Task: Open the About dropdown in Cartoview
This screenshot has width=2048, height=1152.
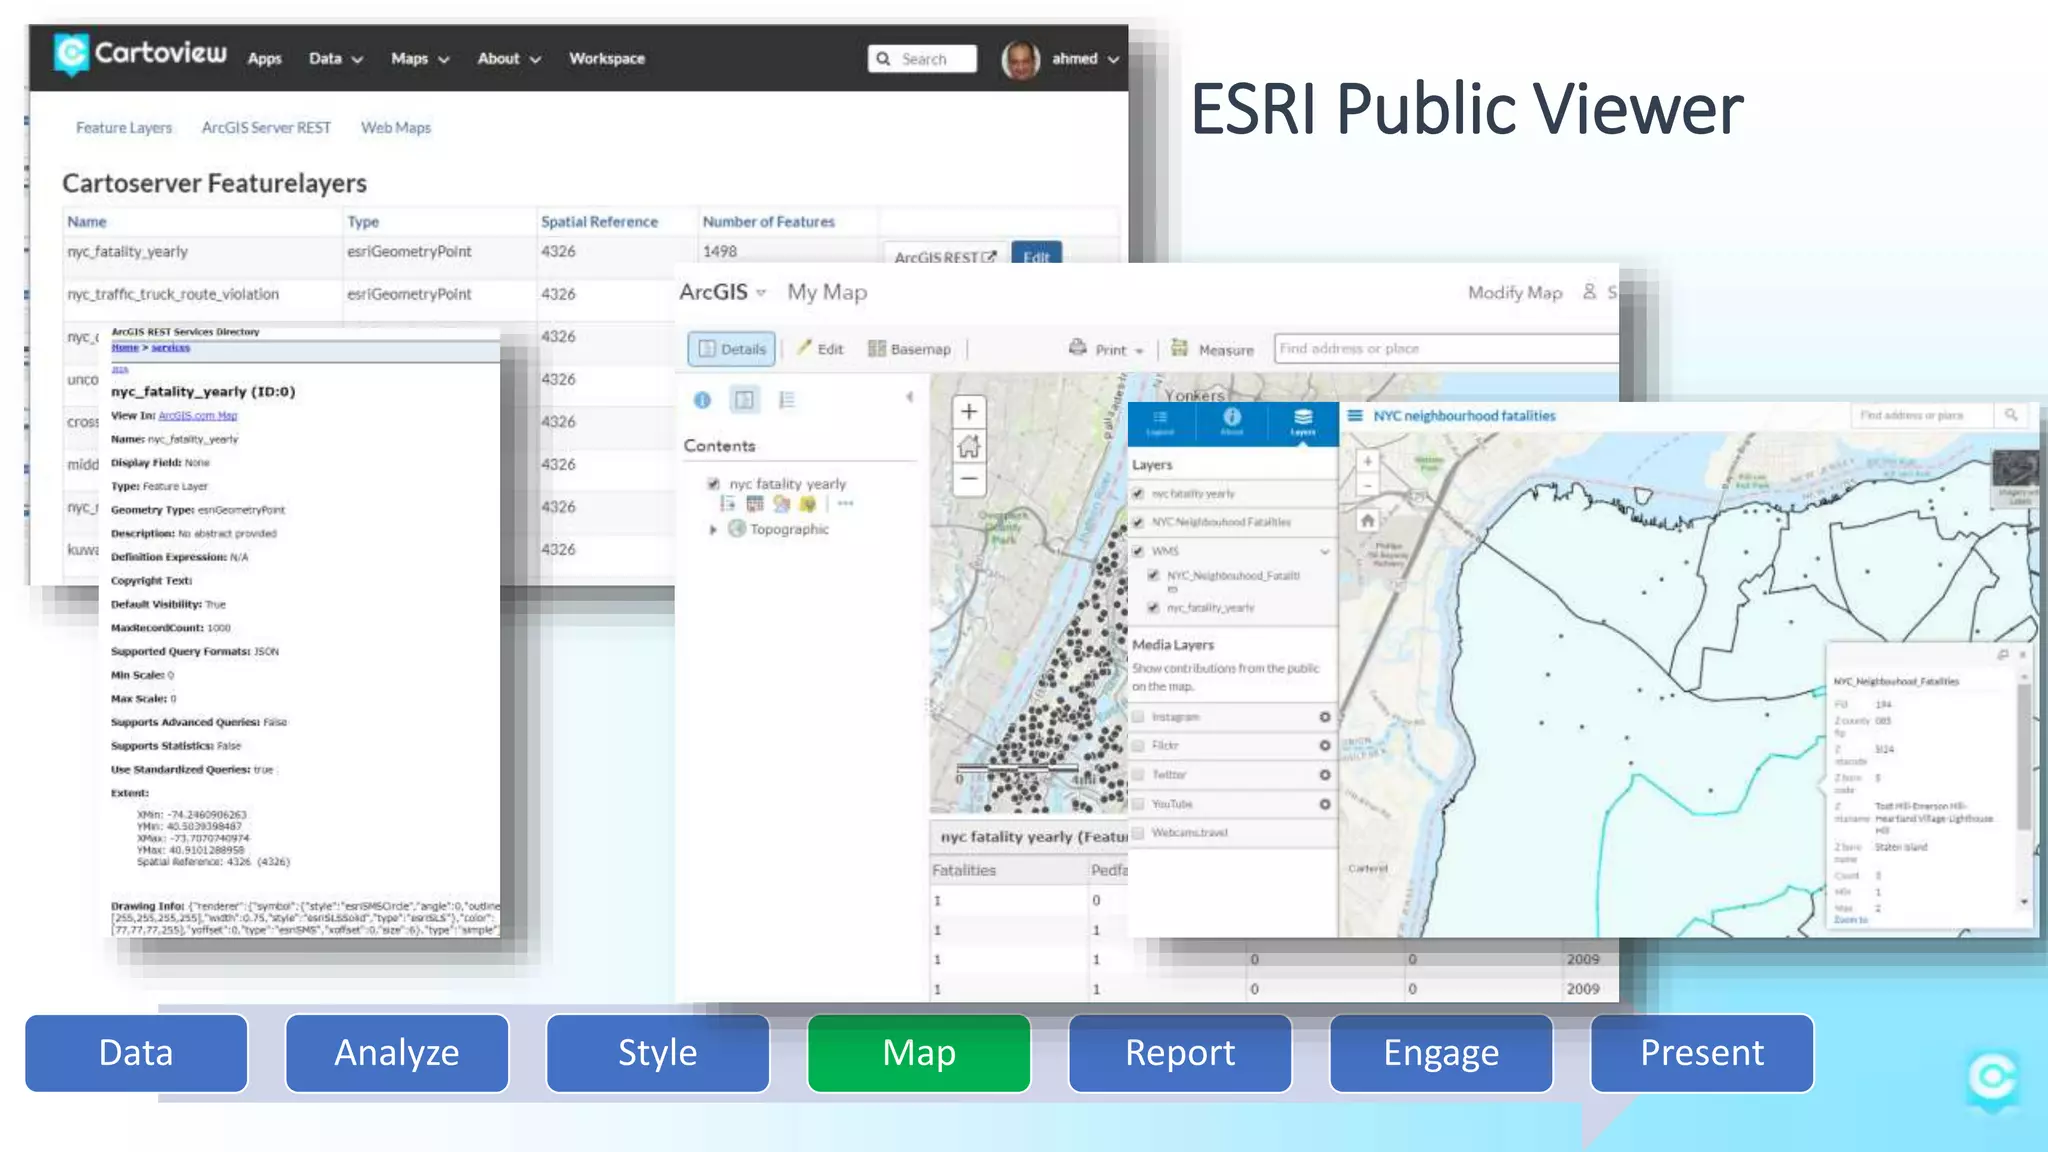Action: click(x=509, y=59)
